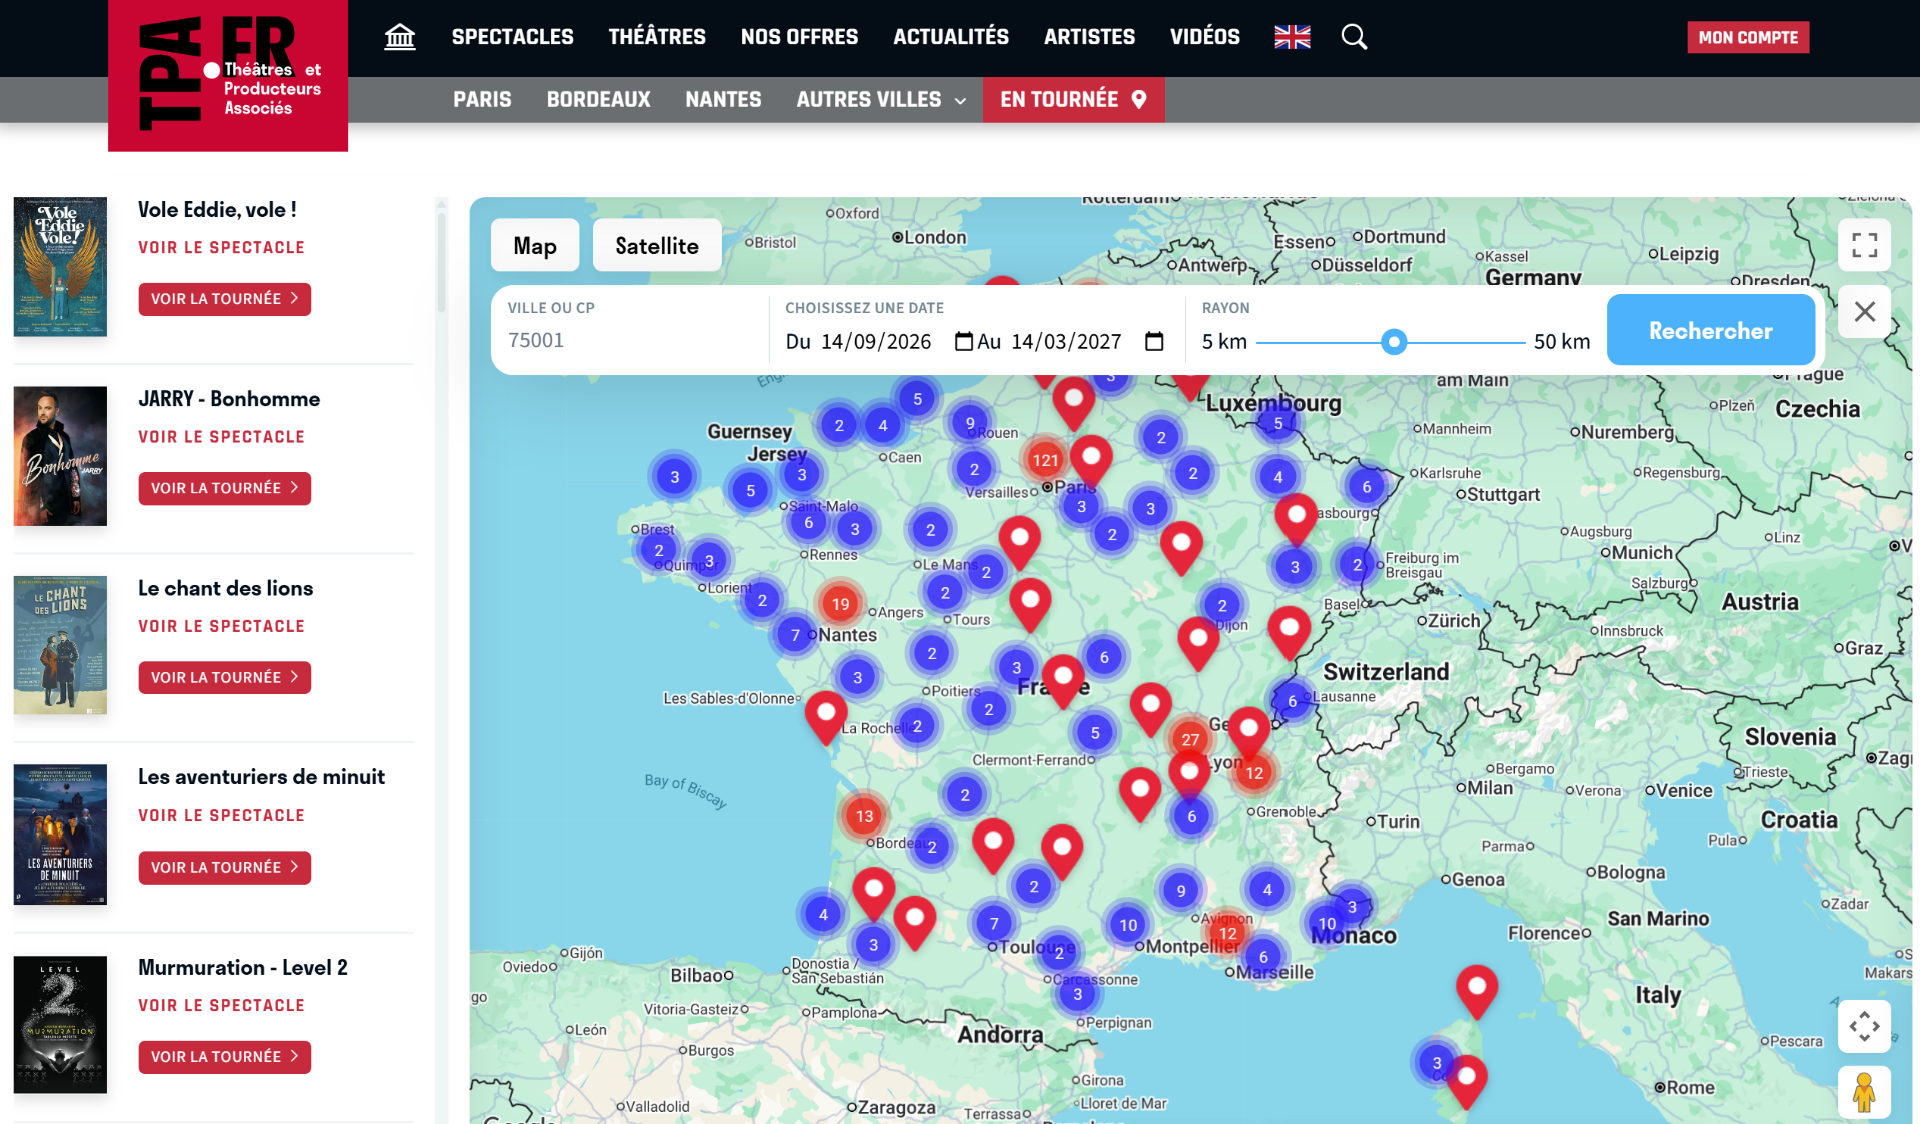
Task: Click the 121 cluster marker near Paris
Action: pos(1045,460)
